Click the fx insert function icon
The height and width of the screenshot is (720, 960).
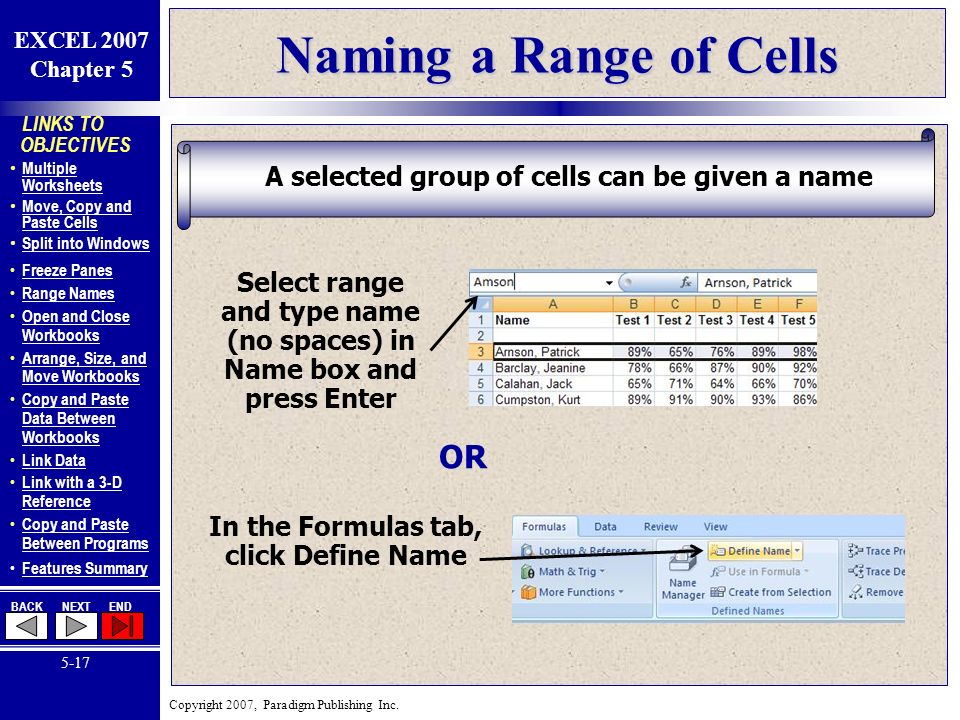pyautogui.click(x=686, y=282)
